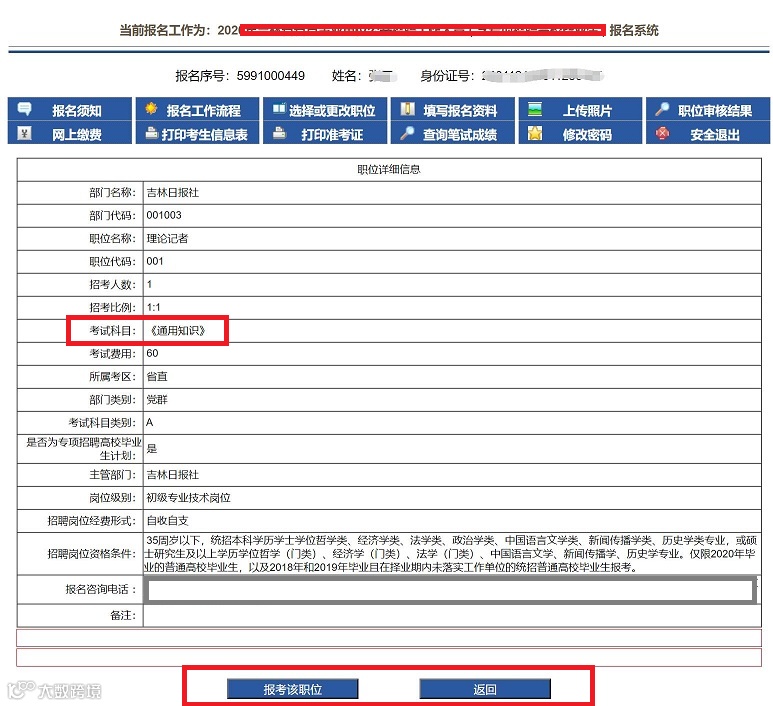Open 打印准考证 menu item
773x706 pixels.
(x=325, y=133)
